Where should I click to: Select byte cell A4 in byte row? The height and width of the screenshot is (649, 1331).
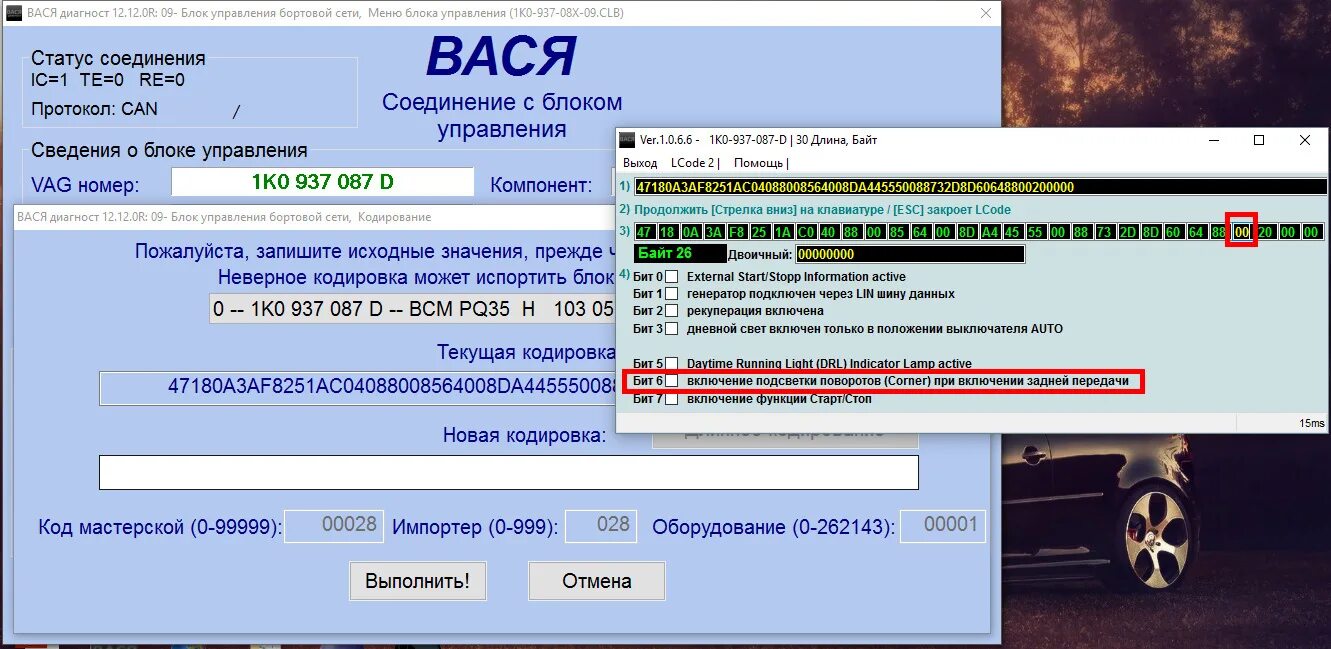990,232
